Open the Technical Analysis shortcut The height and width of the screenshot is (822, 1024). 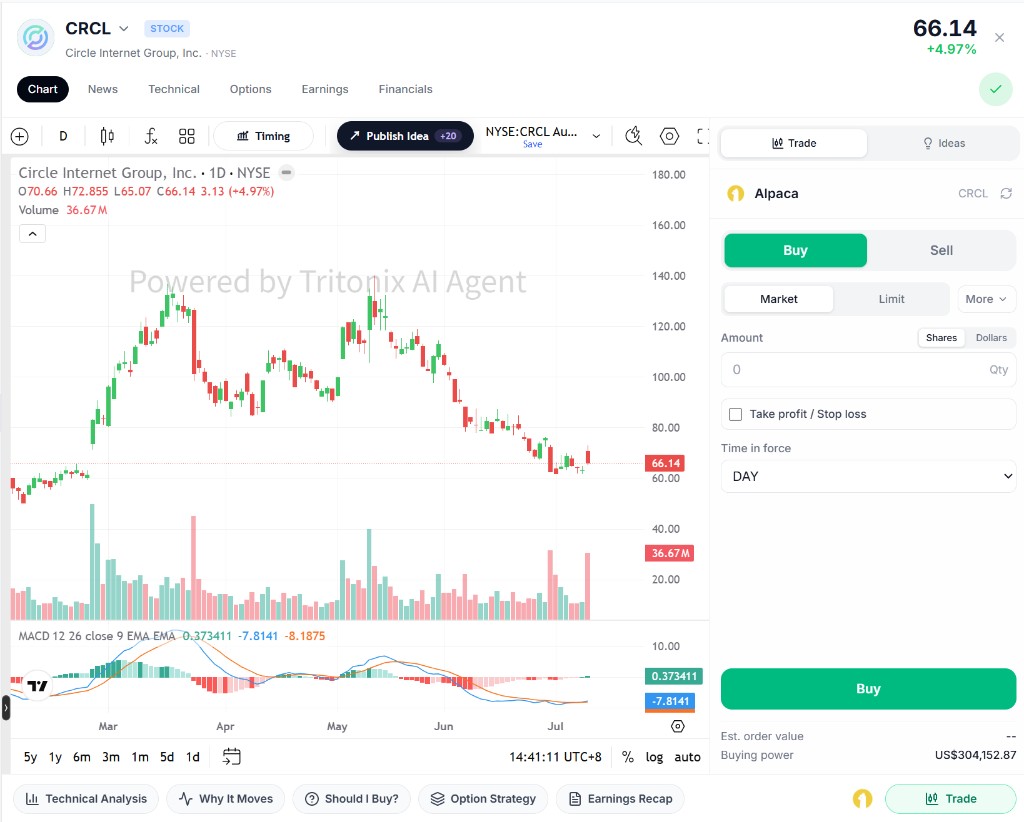86,798
